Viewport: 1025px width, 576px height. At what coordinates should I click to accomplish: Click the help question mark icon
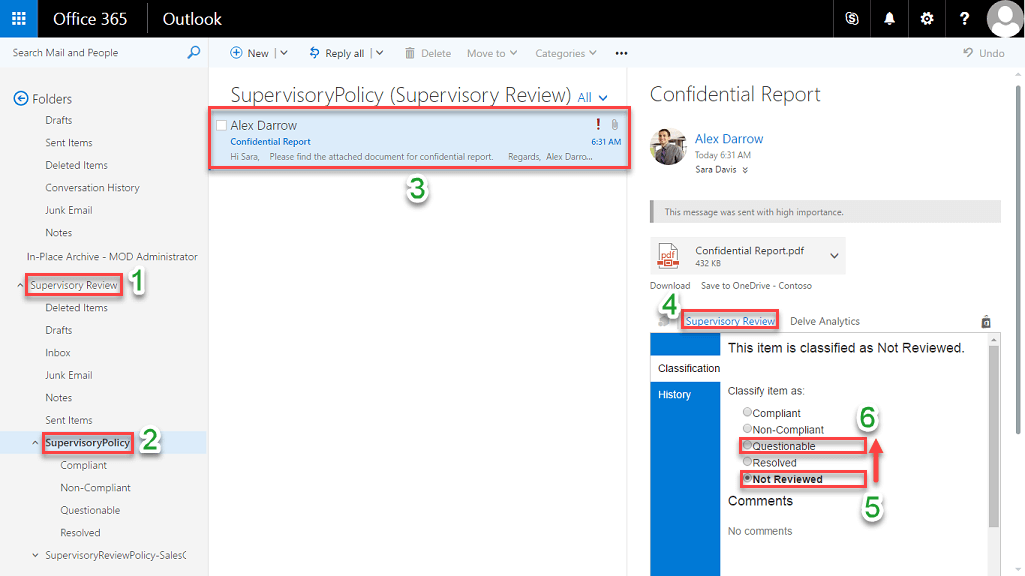click(x=964, y=19)
